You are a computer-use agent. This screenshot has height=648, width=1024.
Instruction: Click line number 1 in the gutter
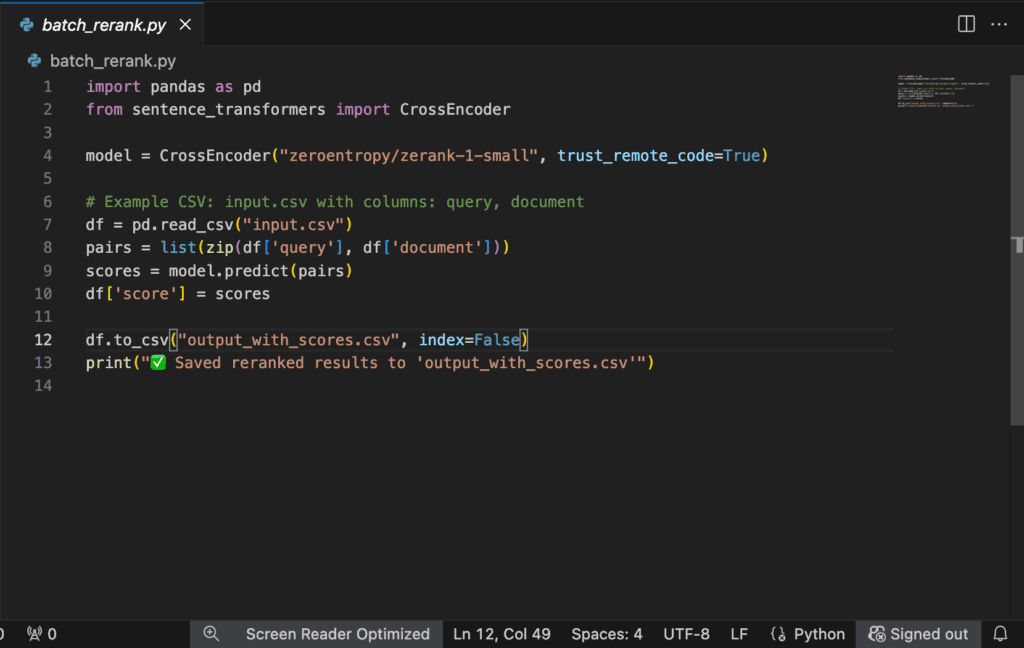[48, 87]
